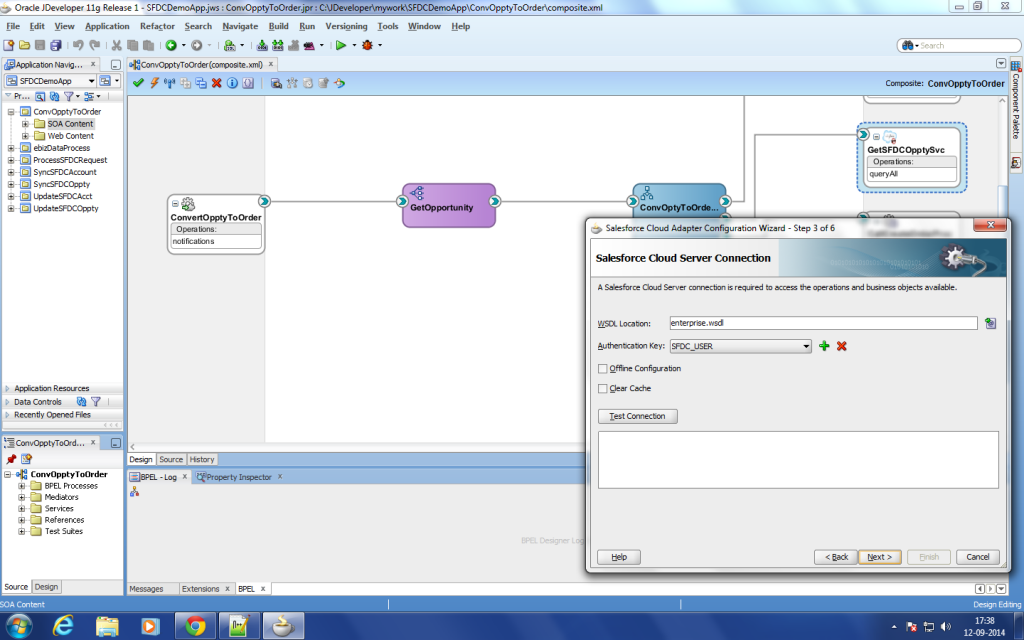Image resolution: width=1024 pixels, height=640 pixels.
Task: Click the binoculars search icon
Action: (908, 45)
